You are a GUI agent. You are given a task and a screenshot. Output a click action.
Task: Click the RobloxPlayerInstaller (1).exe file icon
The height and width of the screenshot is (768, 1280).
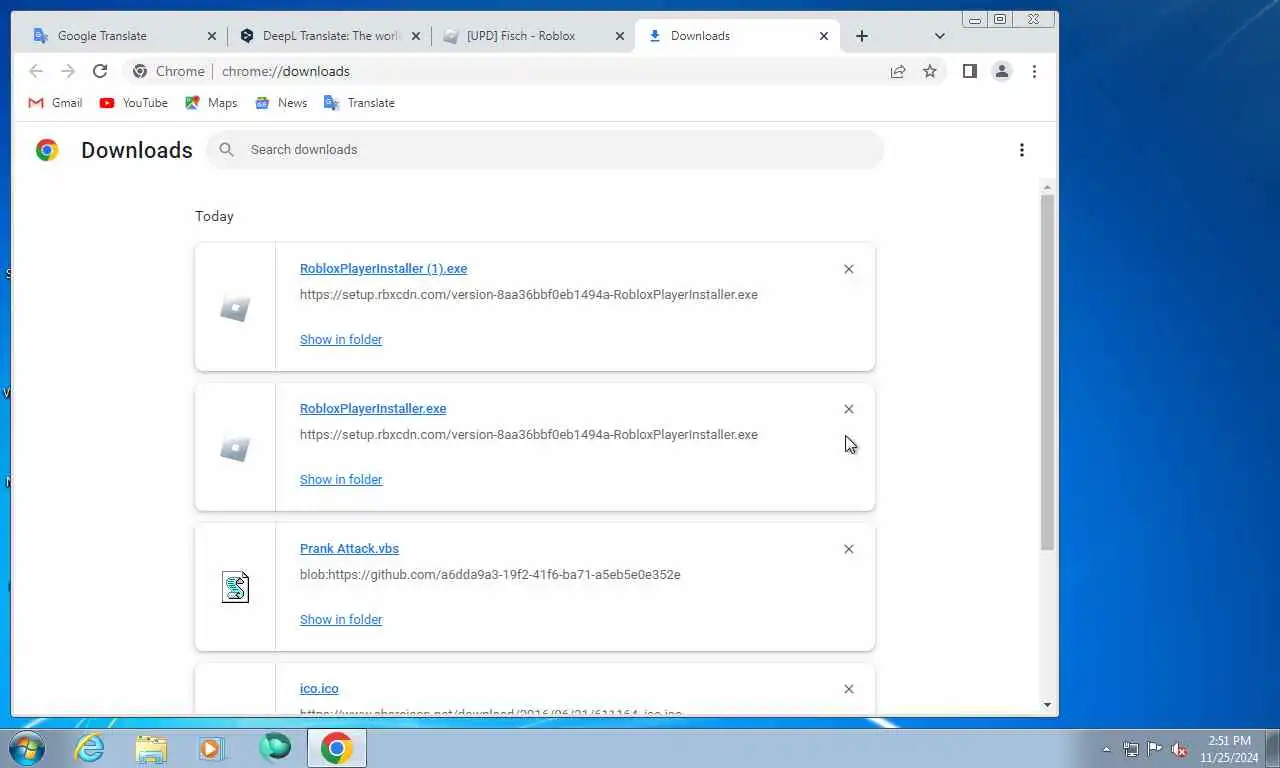click(235, 309)
